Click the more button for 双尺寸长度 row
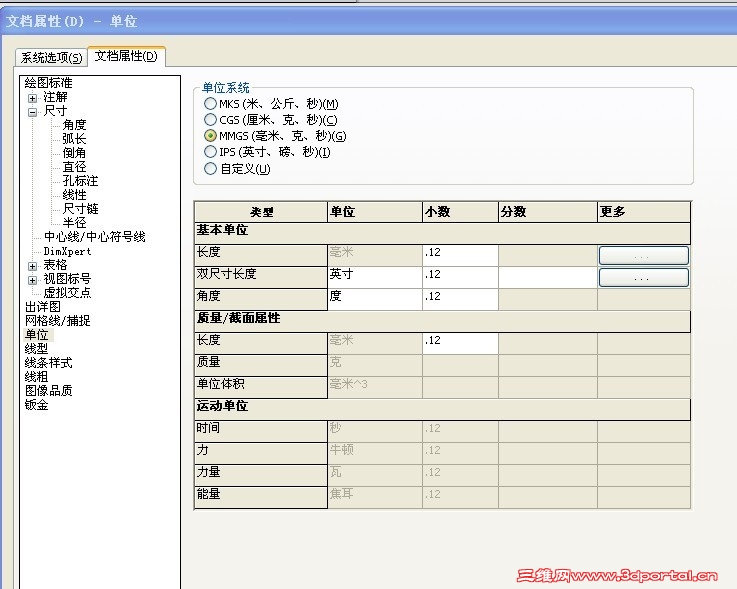Image resolution: width=737 pixels, height=589 pixels. [643, 278]
